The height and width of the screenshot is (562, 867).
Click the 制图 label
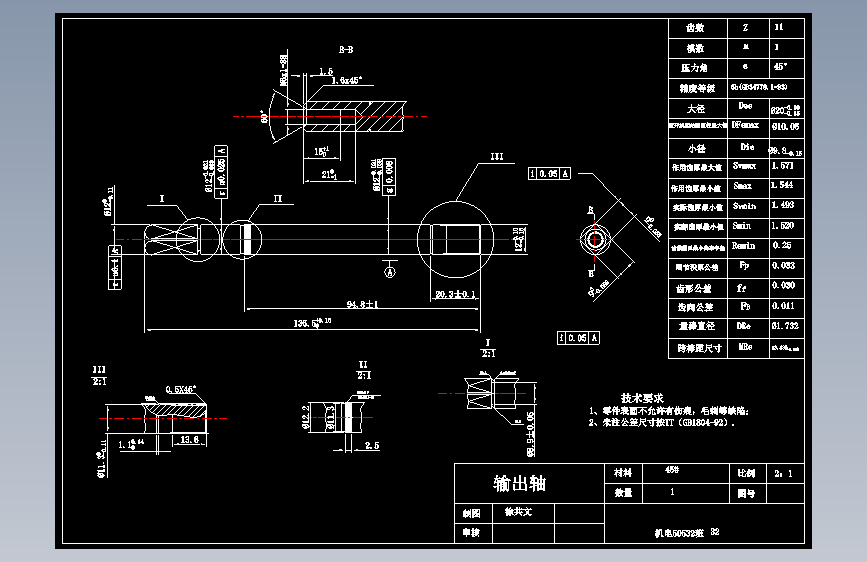click(472, 513)
